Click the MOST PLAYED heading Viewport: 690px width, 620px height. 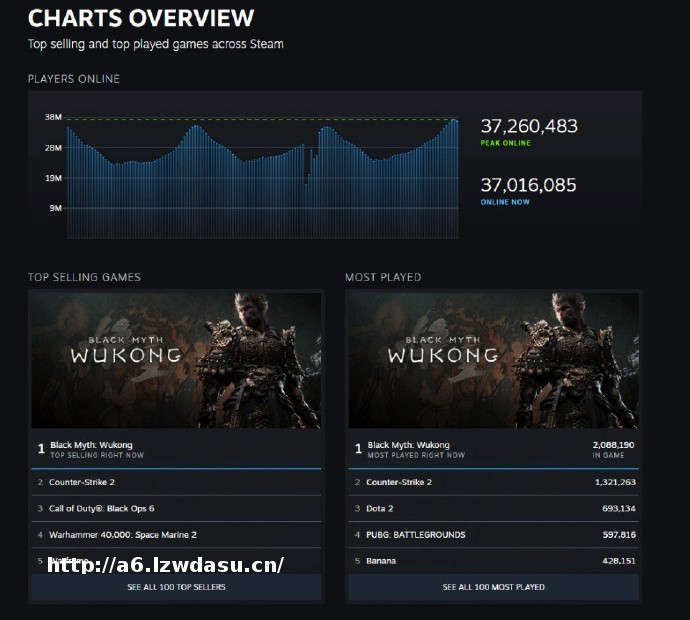pos(383,277)
